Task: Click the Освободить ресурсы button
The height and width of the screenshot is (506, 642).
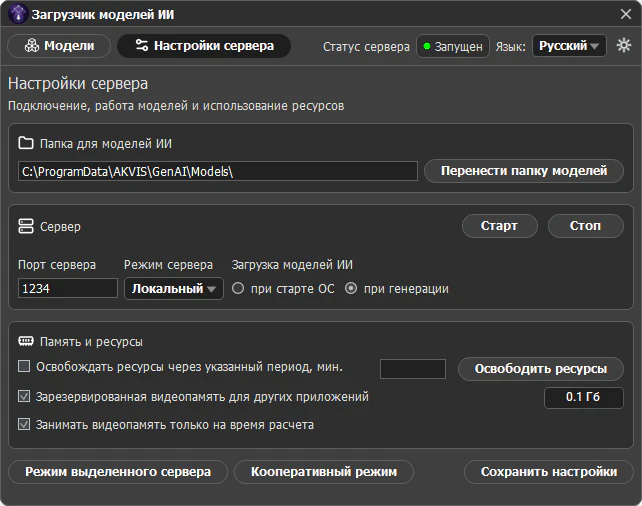Action: [540, 369]
